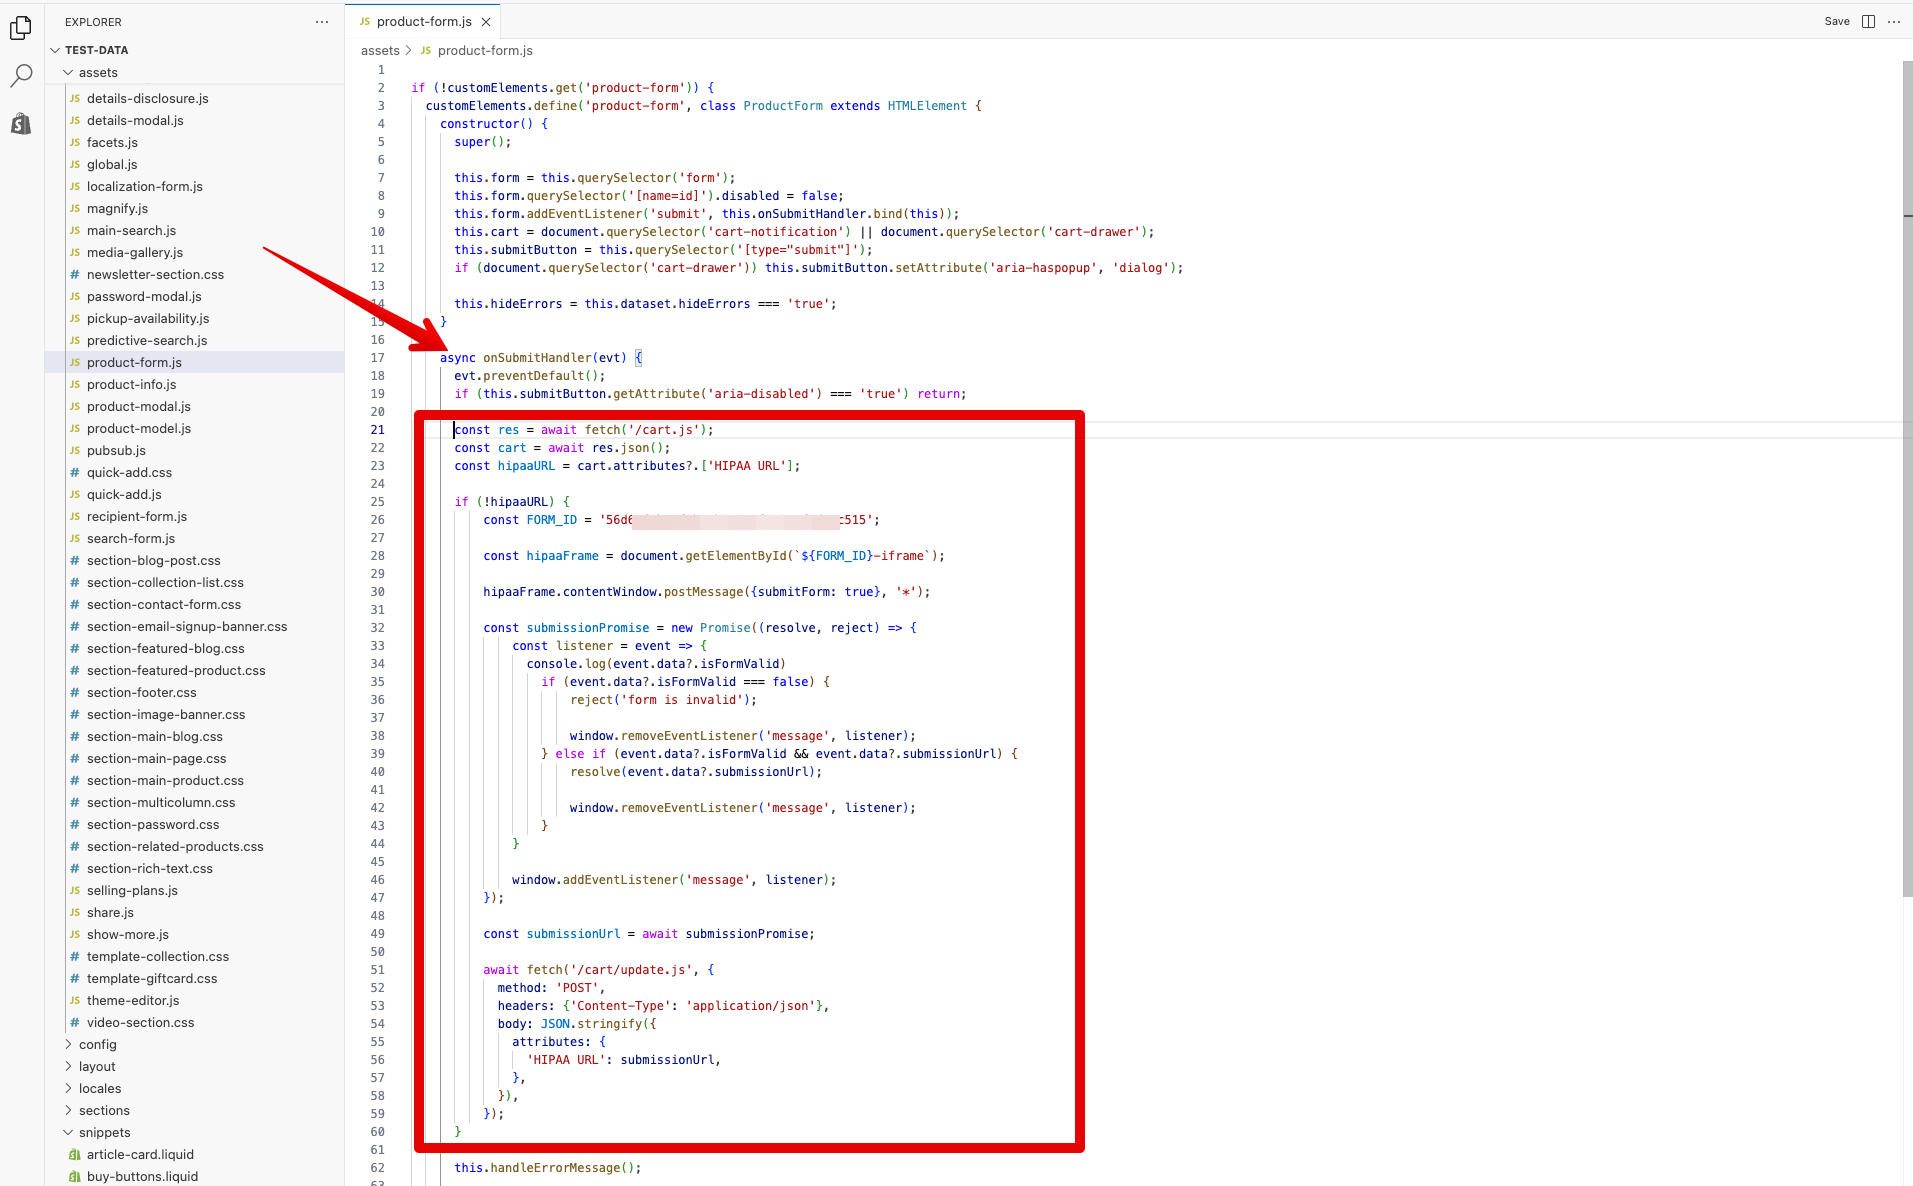This screenshot has height=1186, width=1913.
Task: Open the Shopify bag icon in activity bar
Action: tap(21, 124)
